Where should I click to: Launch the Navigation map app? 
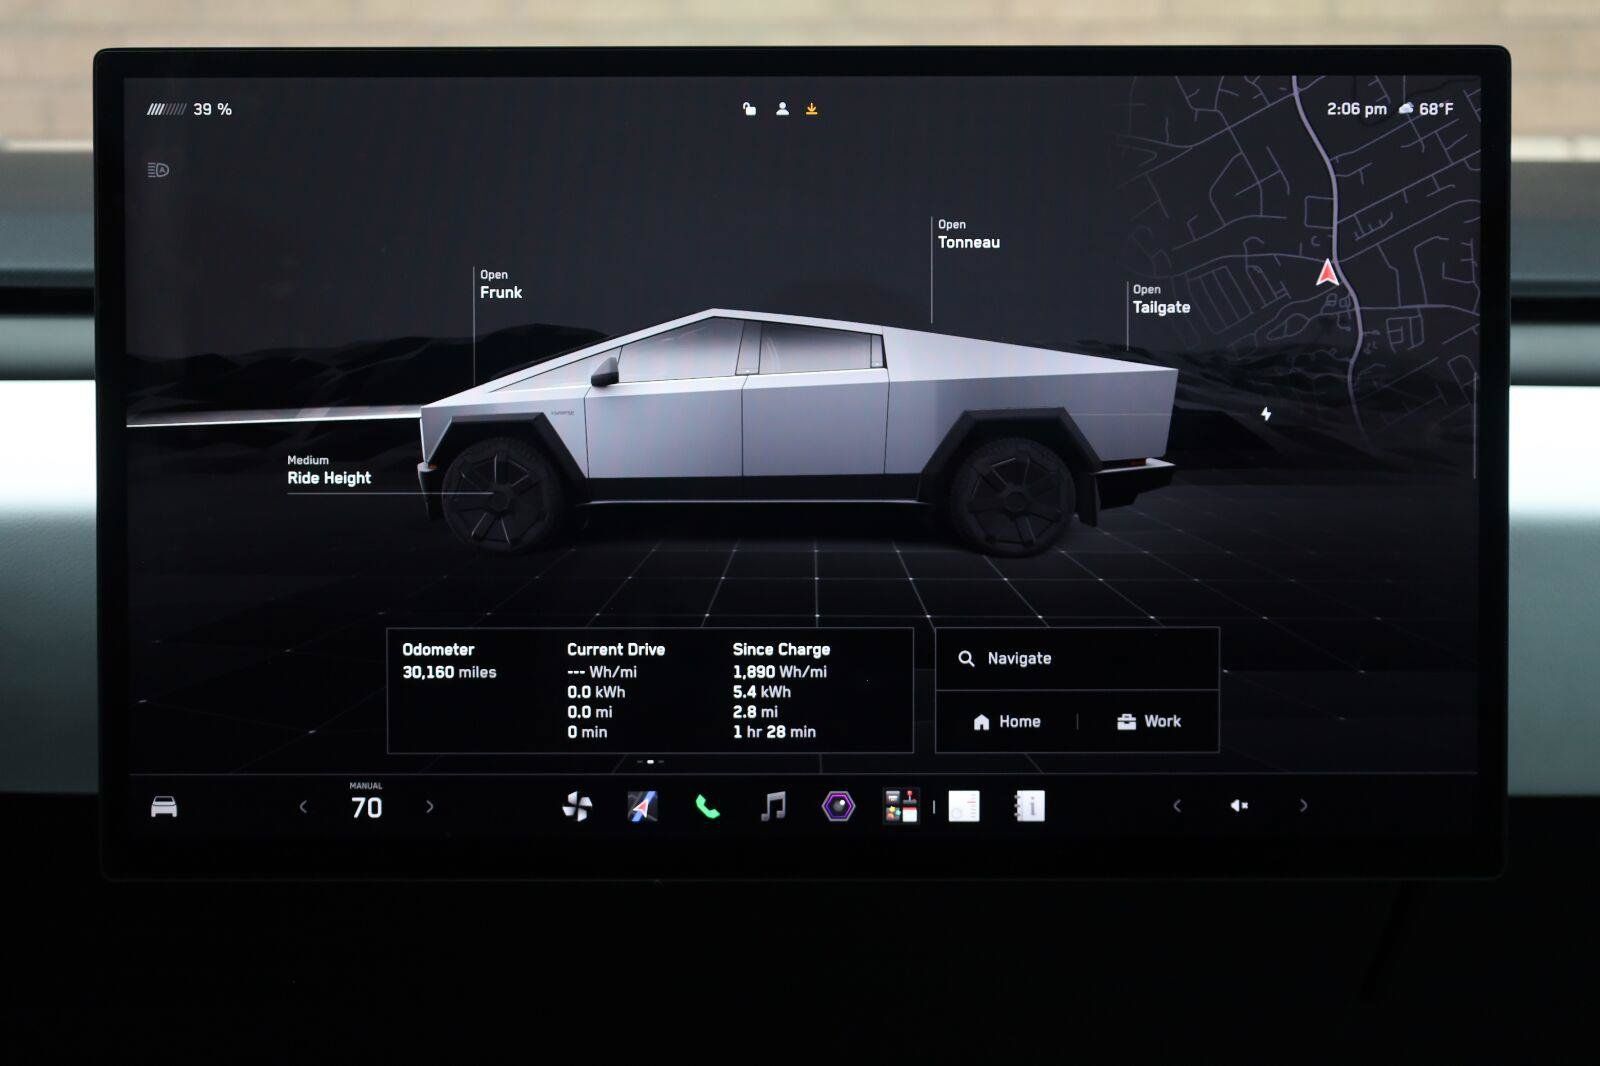(x=642, y=806)
